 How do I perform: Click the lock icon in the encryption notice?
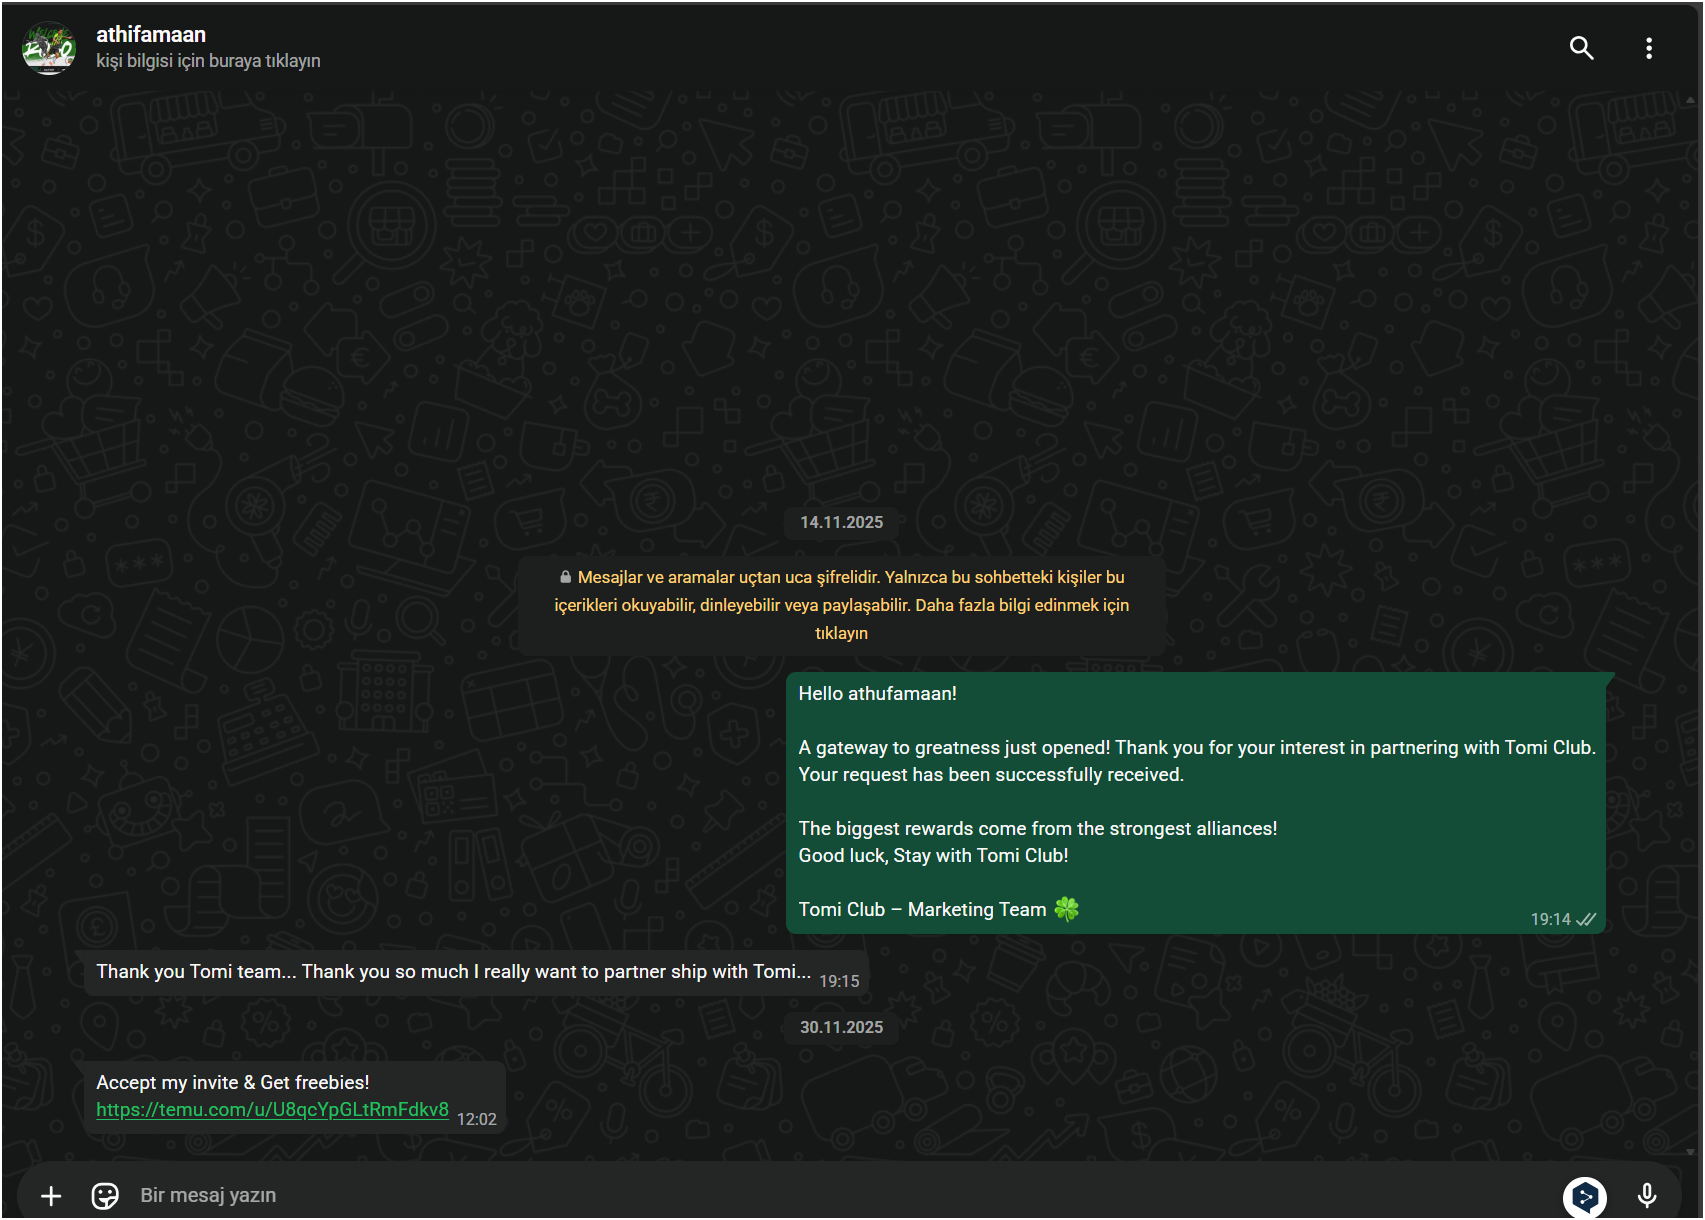(566, 577)
